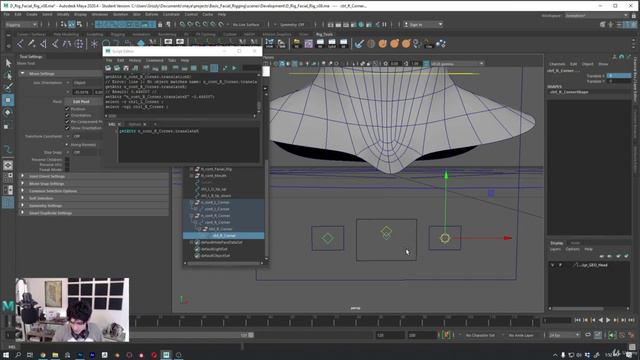Viewport: 640px width, 360px height.
Task: Click single-pane layout icon under toolbox
Action: click(8, 165)
